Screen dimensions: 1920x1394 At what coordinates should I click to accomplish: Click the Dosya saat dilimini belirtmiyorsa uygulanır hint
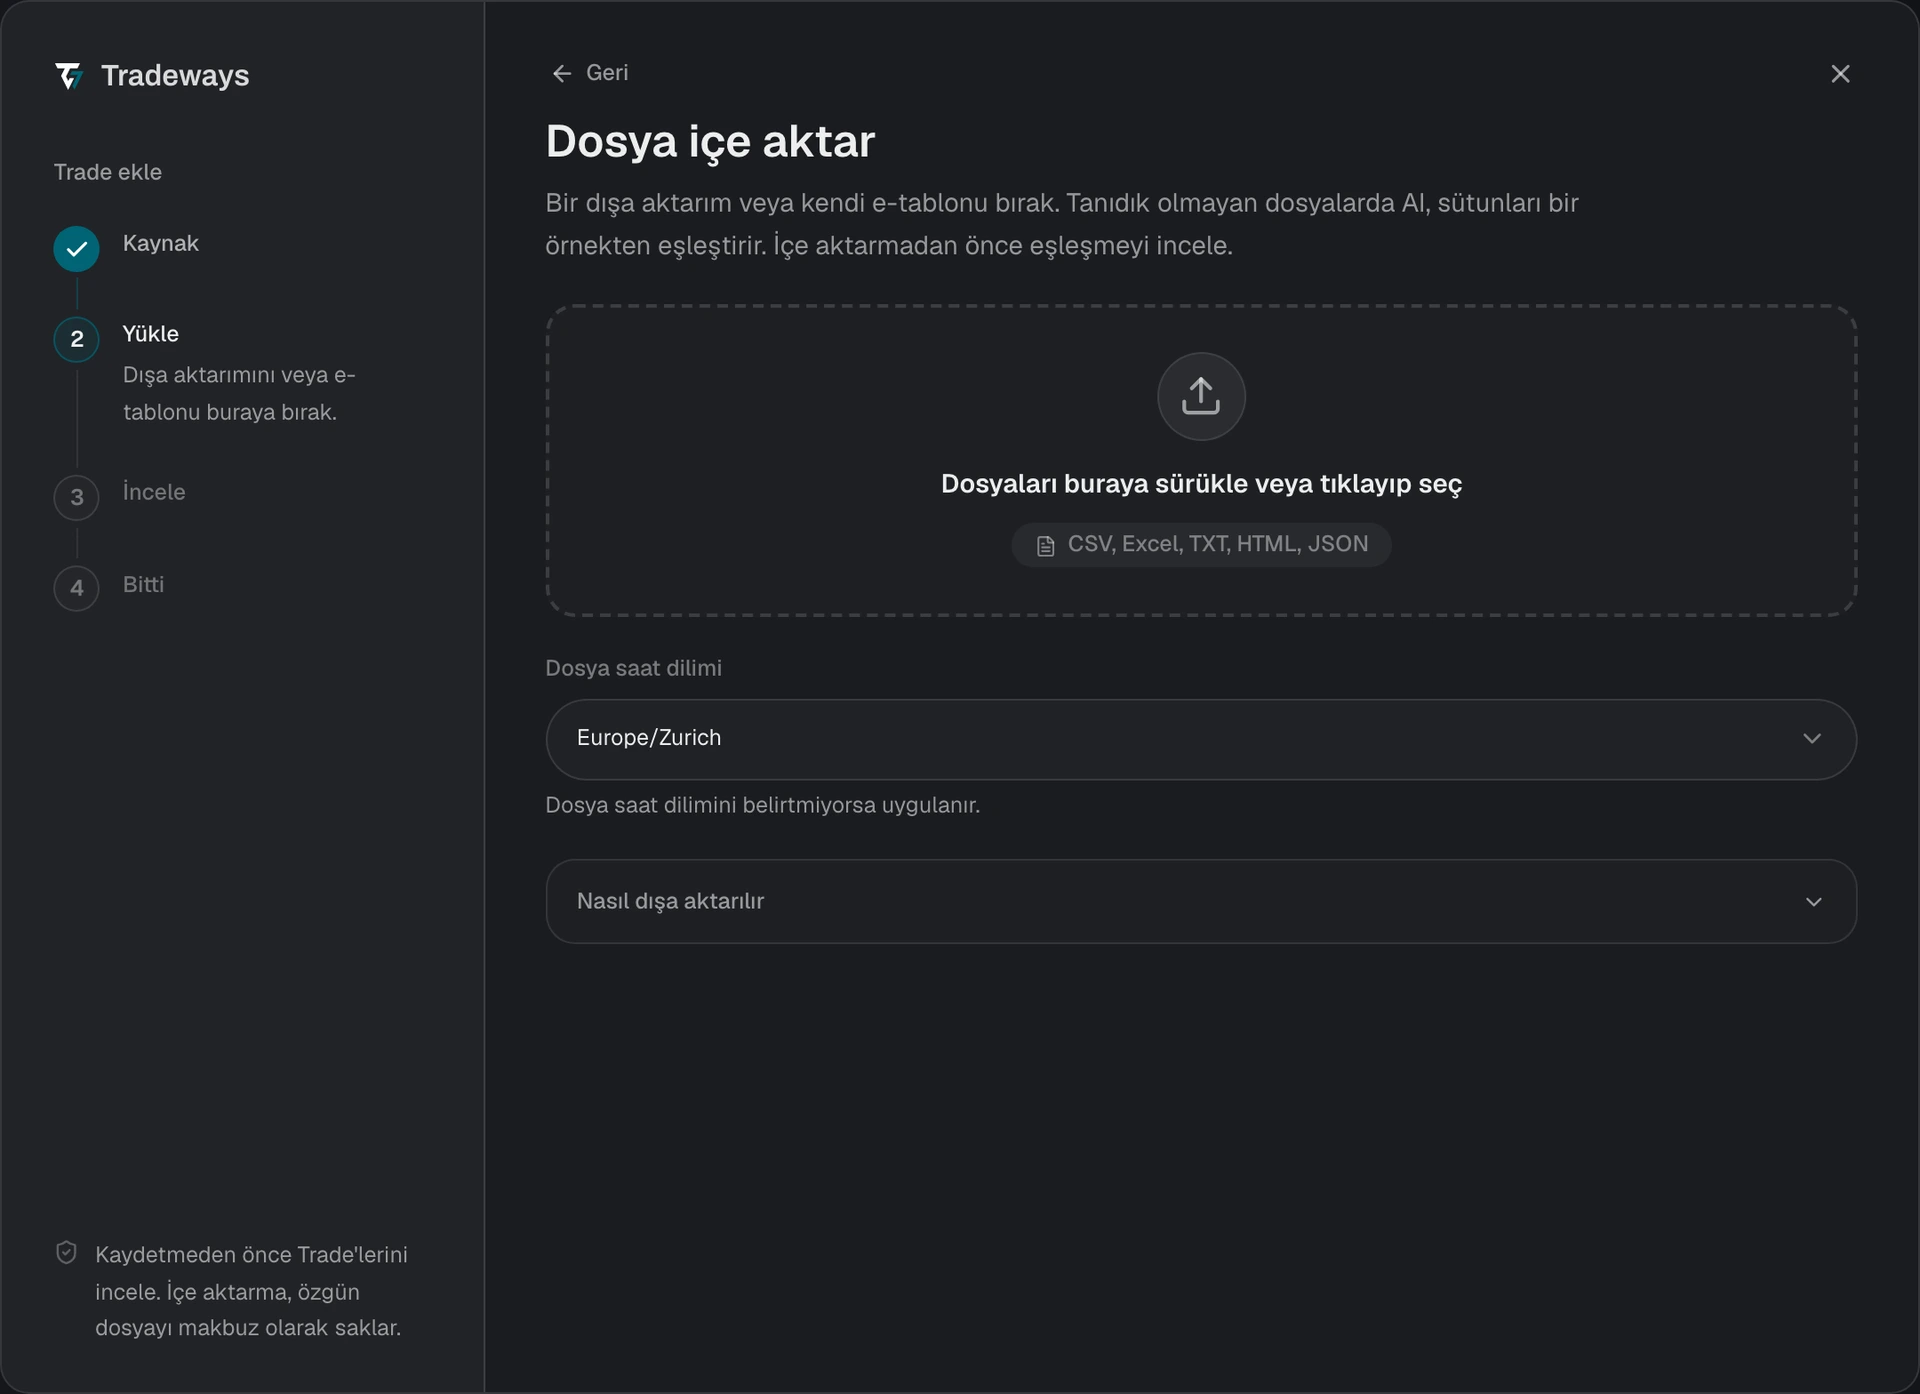[x=762, y=805]
